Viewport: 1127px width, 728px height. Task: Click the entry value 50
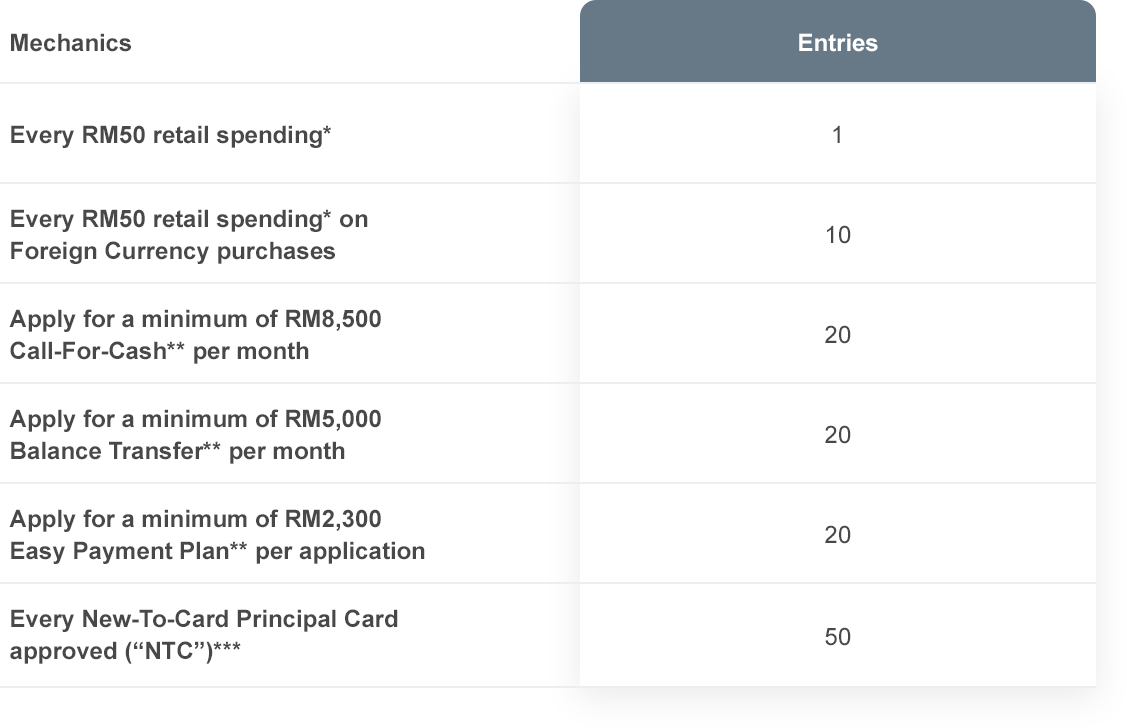[x=837, y=637]
